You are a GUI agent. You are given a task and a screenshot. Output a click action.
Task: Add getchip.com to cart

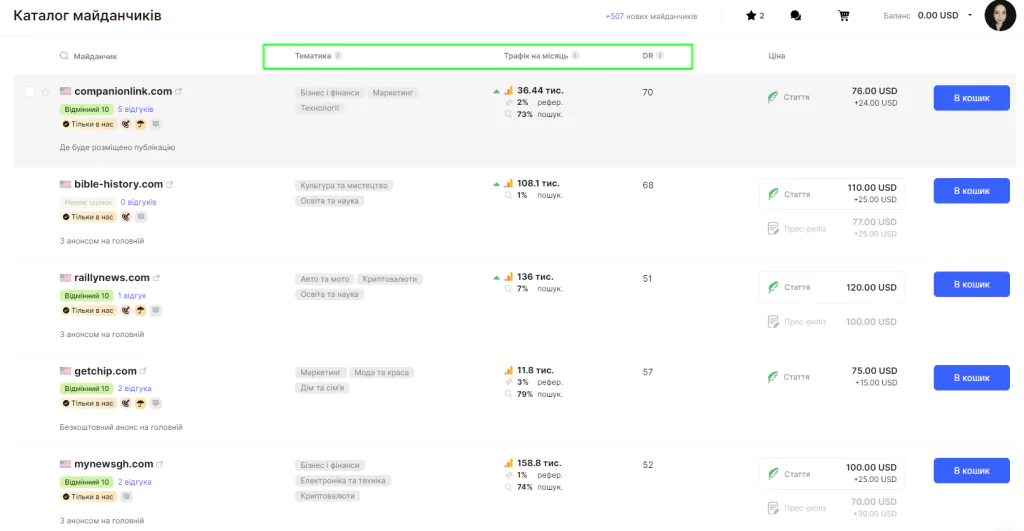coord(971,378)
